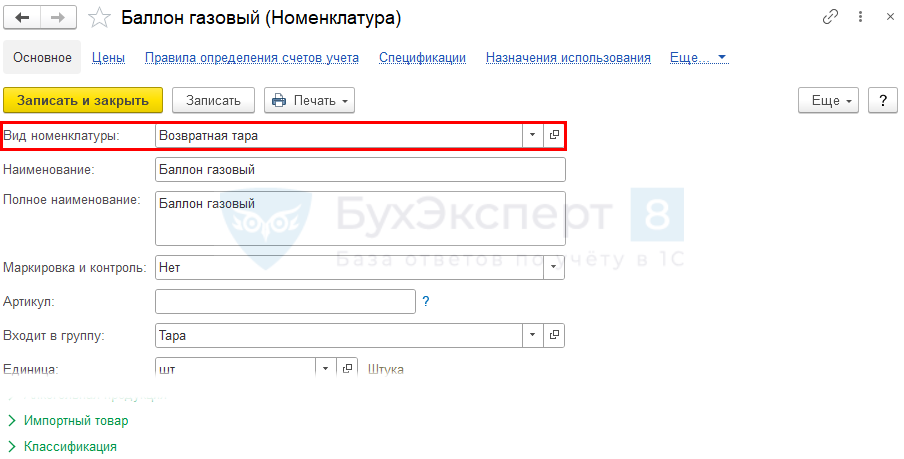
Task: Open the Спецификации tab
Action: [422, 58]
